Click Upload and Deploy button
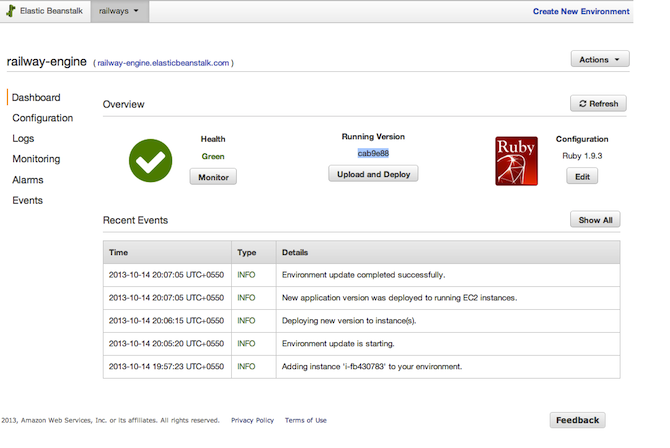The image size is (670, 448). 372,173
